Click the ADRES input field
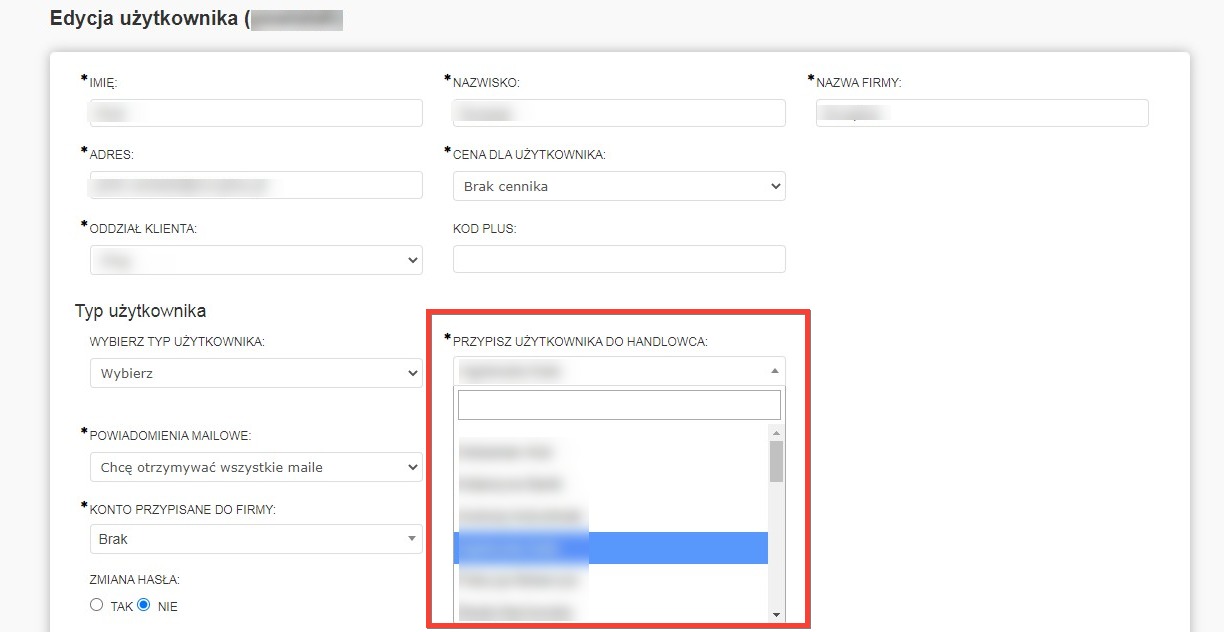Viewport: 1224px width, 632px height. pyautogui.click(x=256, y=185)
